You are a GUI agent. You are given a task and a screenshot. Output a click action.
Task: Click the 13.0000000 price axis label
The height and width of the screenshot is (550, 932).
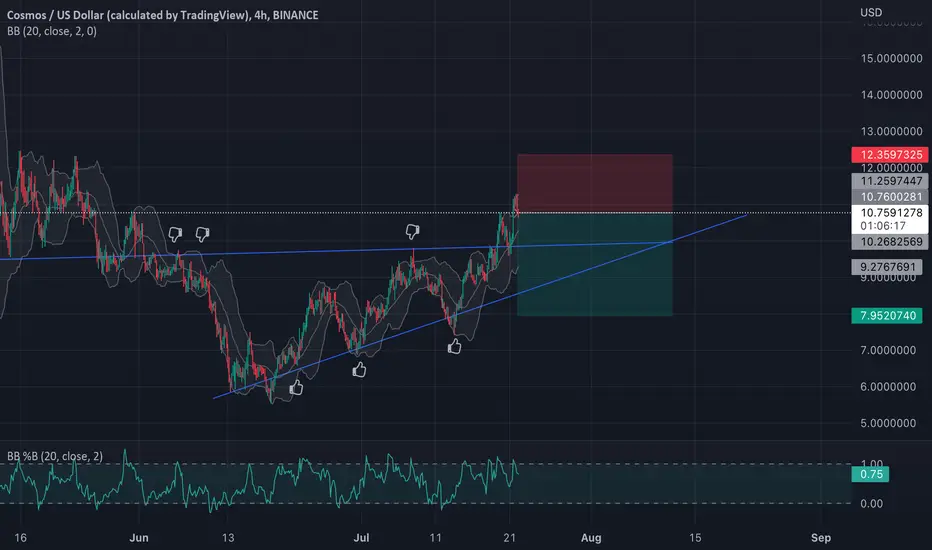pos(891,131)
